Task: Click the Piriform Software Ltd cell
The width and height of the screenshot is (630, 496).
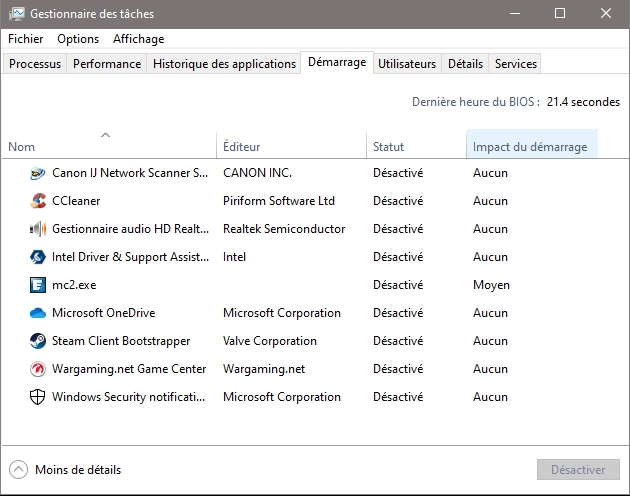Action: tap(279, 201)
